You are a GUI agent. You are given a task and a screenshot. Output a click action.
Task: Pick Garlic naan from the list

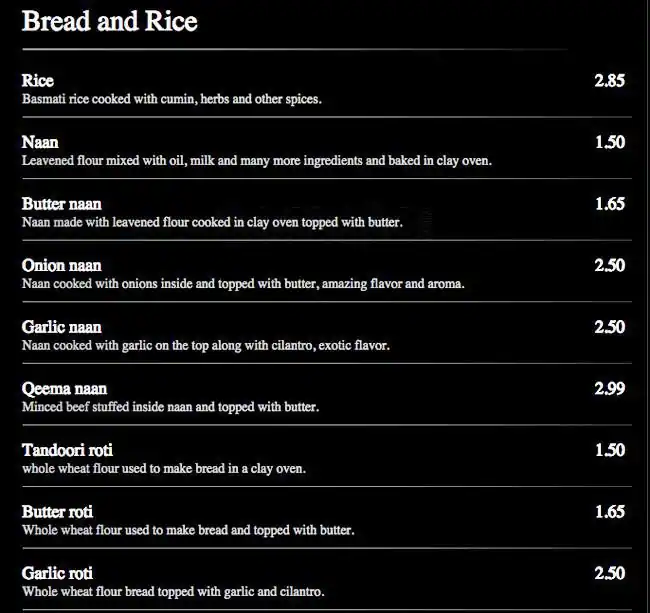click(62, 327)
